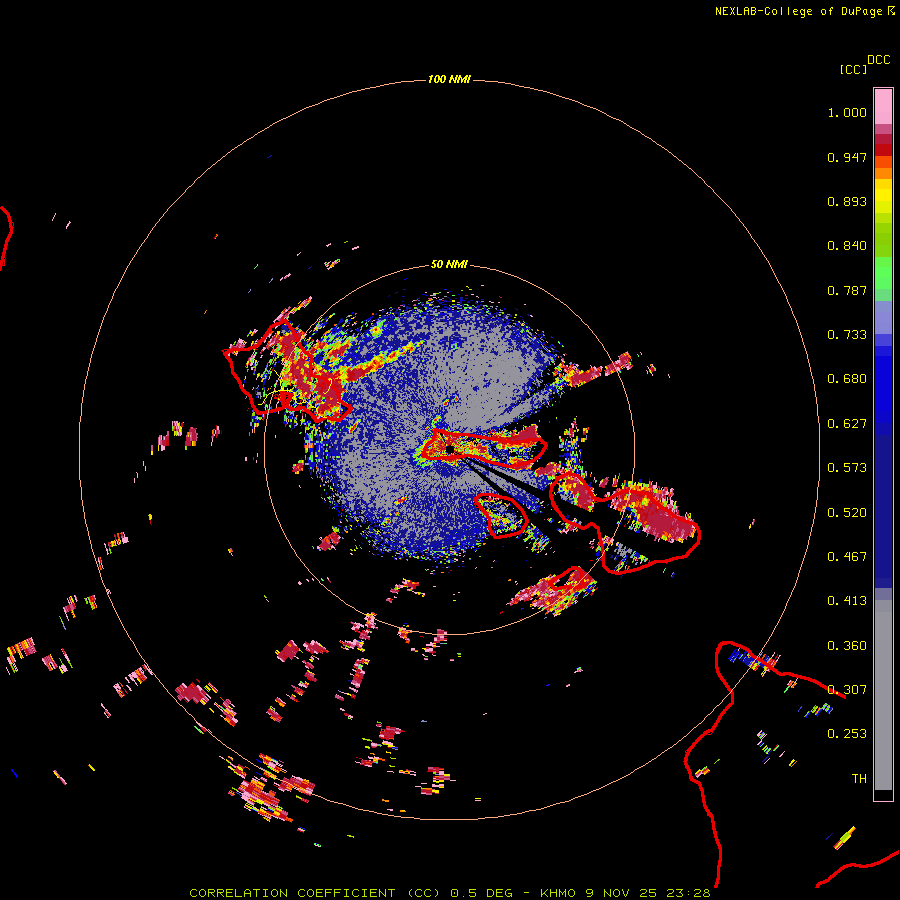Click the 0.680 scale value
900x900 pixels.
(847, 379)
